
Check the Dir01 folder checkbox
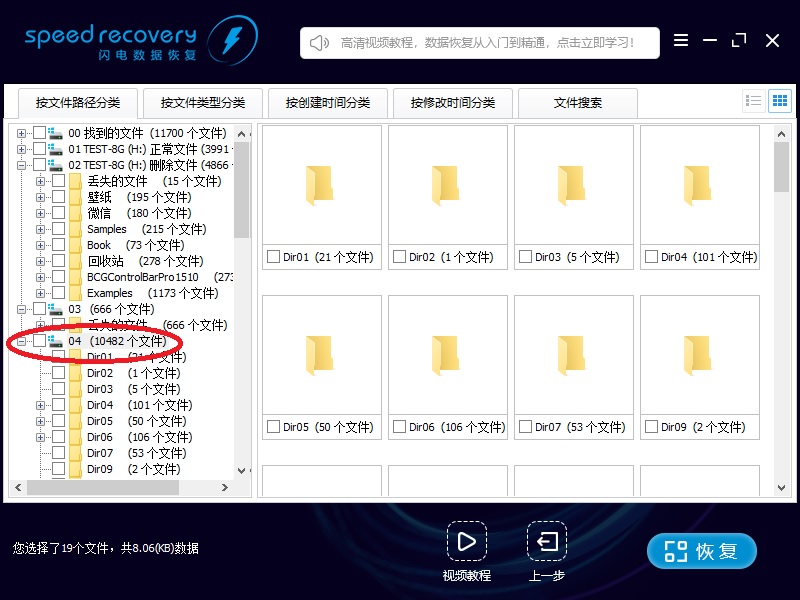(276, 257)
